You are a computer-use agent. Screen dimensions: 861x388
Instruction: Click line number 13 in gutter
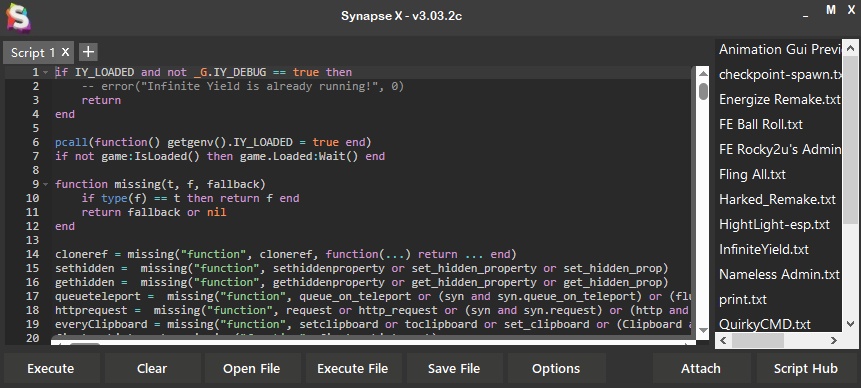tap(33, 240)
